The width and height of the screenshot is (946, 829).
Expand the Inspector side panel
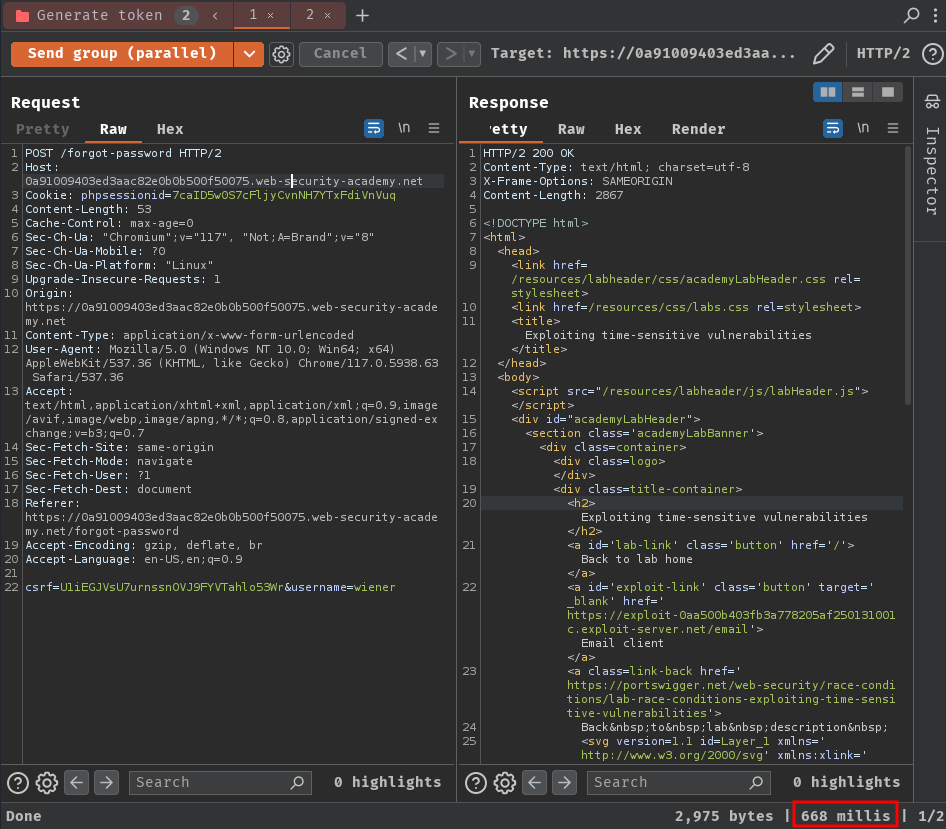tap(932, 171)
